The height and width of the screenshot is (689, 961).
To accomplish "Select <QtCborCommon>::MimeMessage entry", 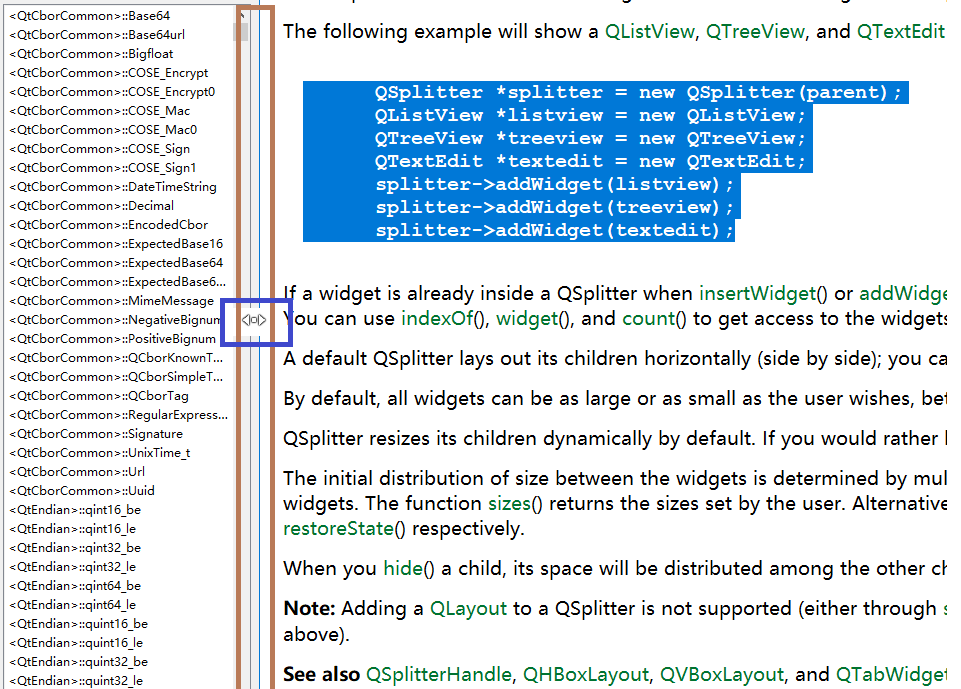I will [x=112, y=301].
